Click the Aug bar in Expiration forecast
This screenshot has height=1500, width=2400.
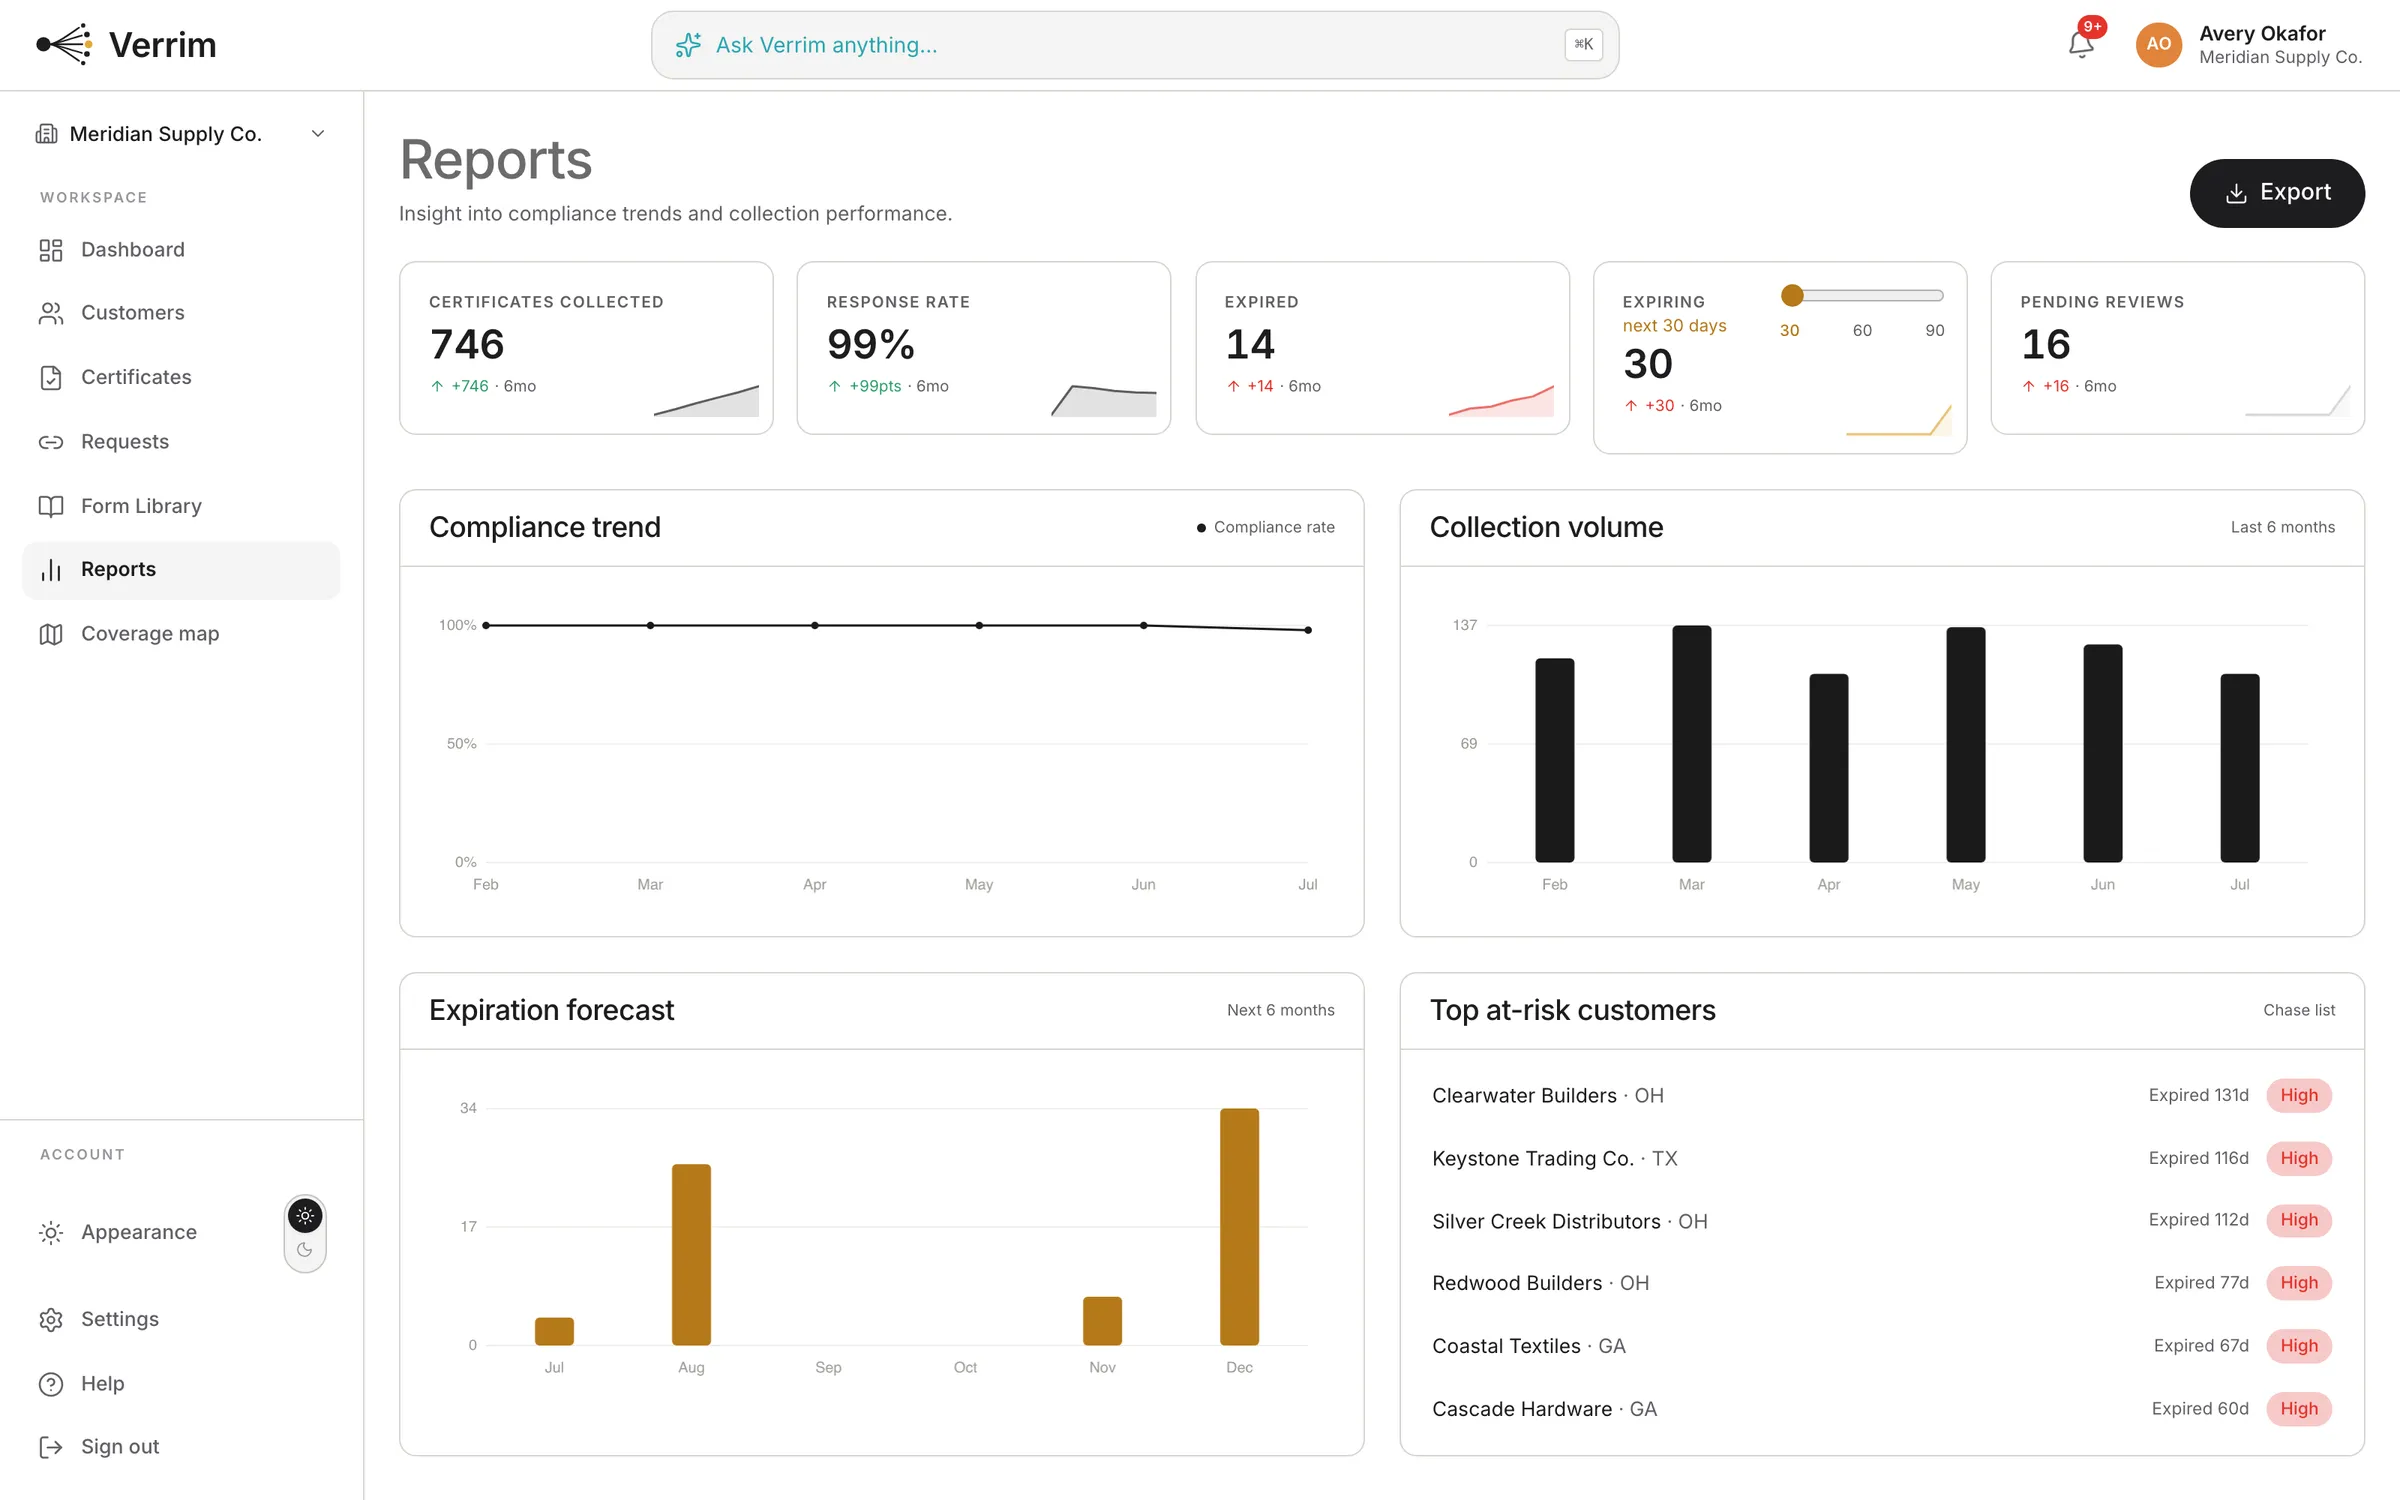pyautogui.click(x=691, y=1255)
